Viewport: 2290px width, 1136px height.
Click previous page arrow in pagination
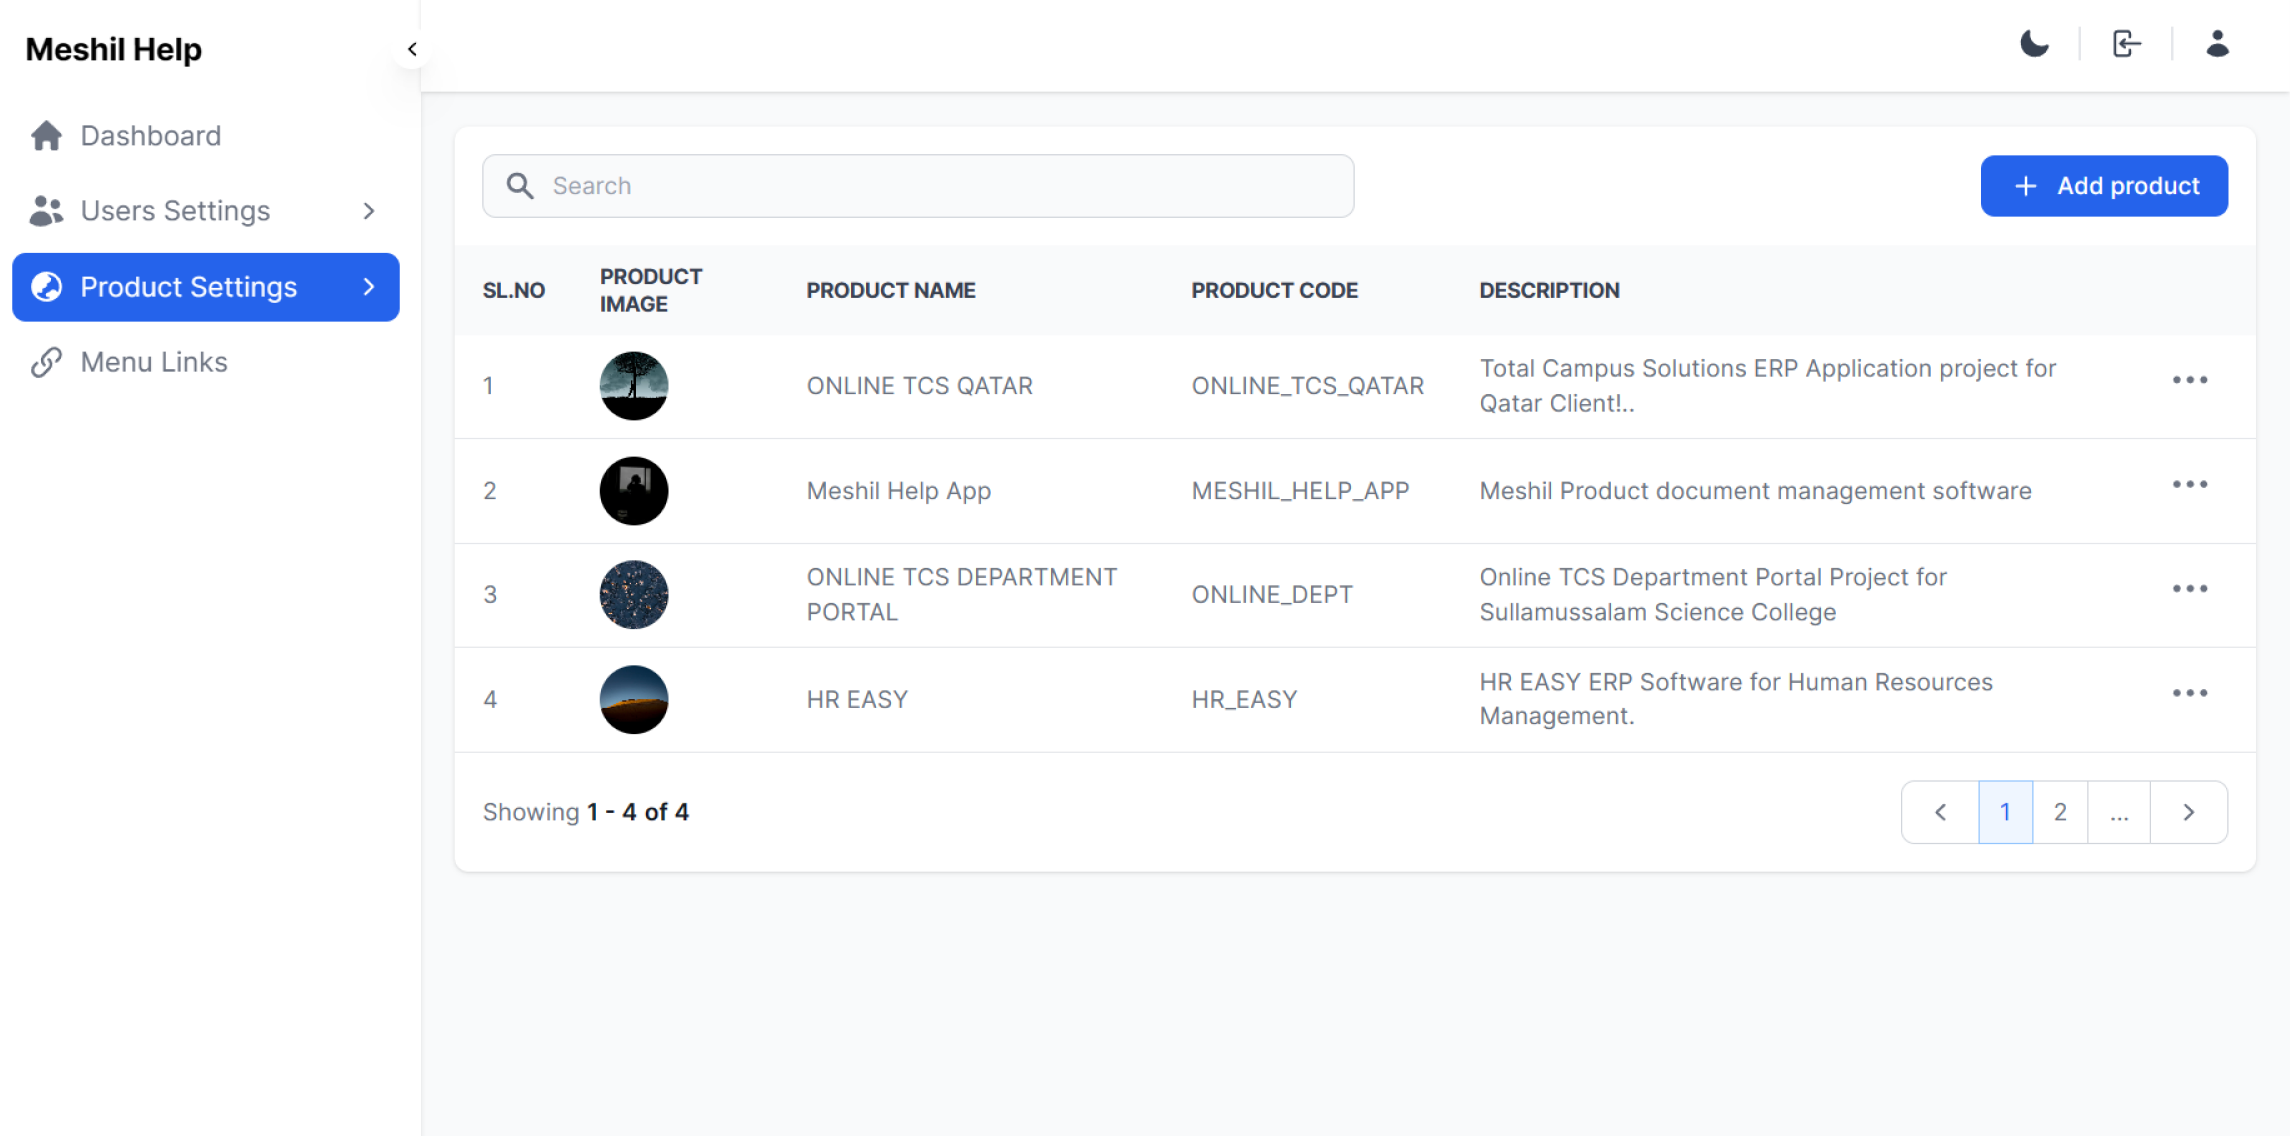click(1940, 812)
